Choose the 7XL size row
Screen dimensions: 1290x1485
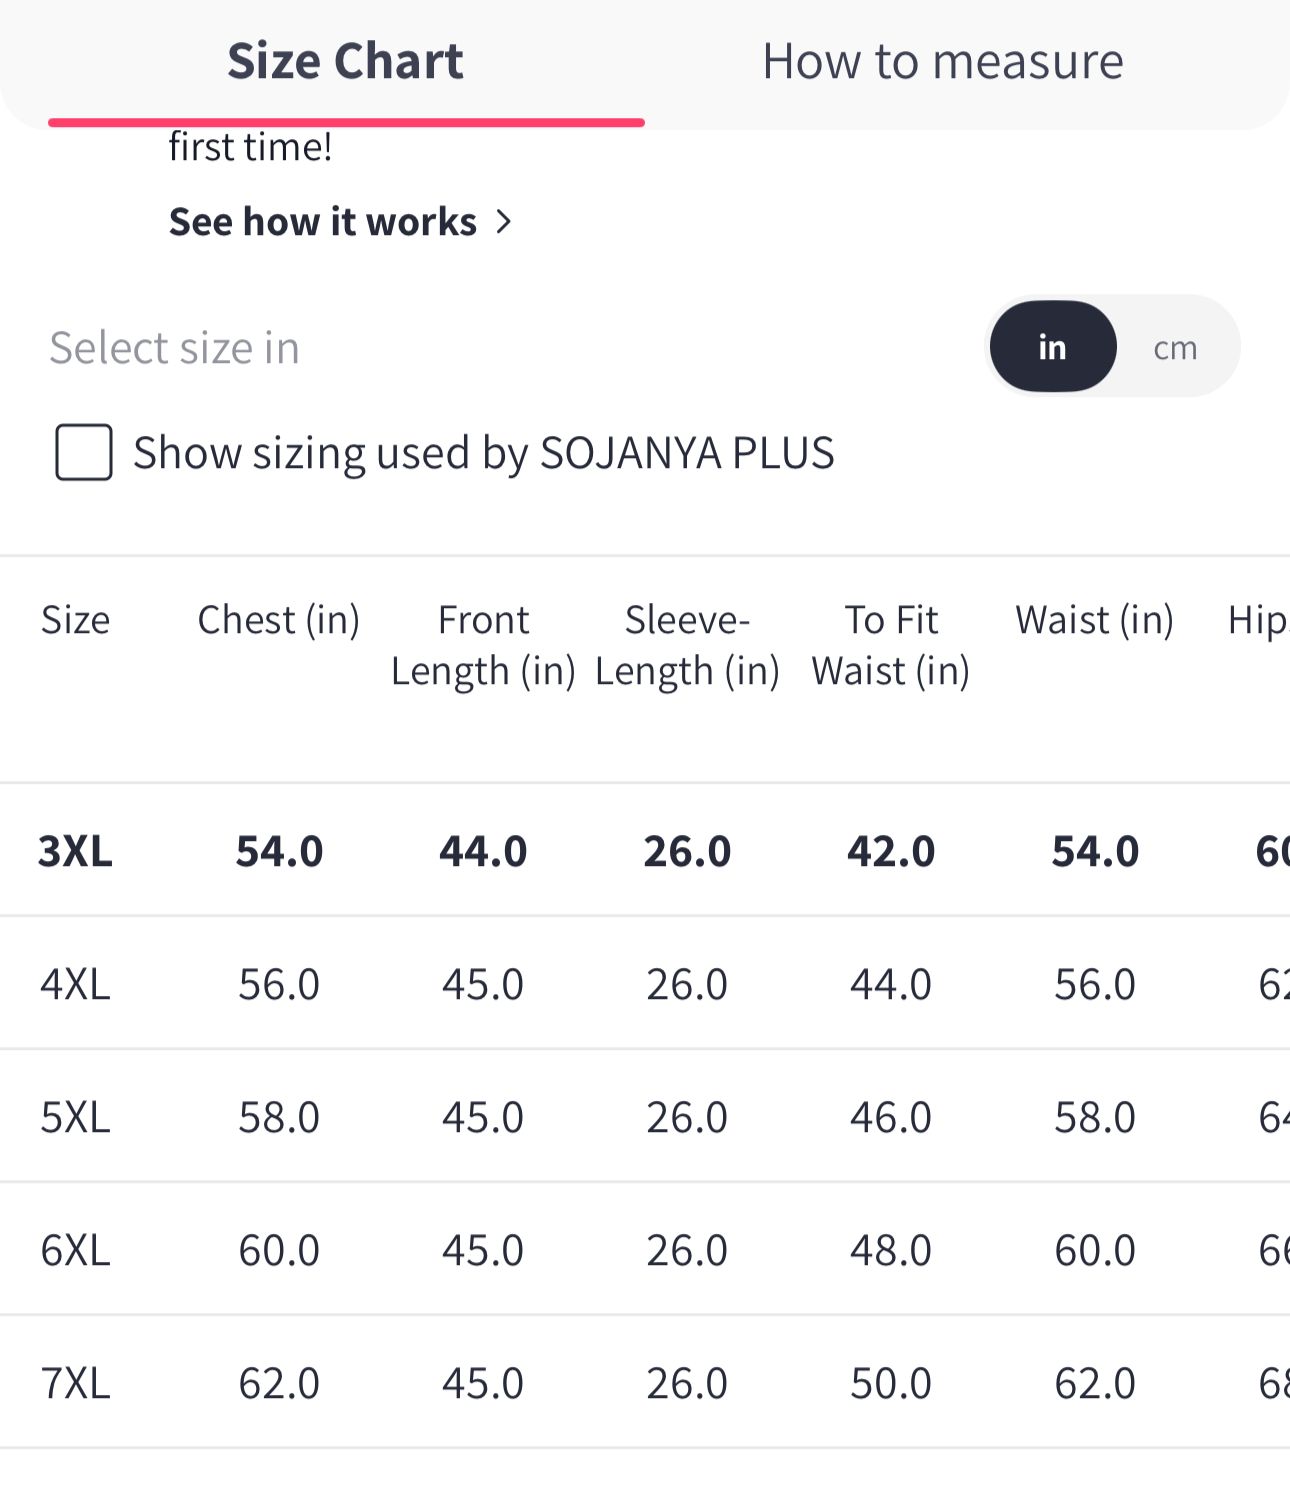click(x=645, y=1383)
